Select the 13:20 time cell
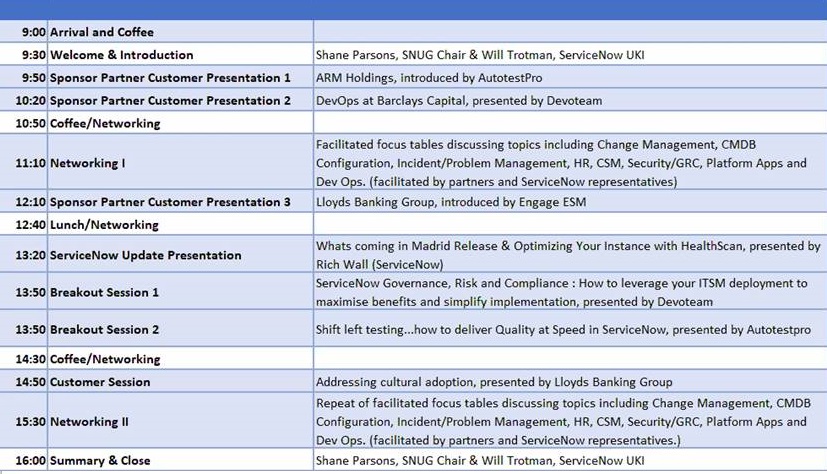This screenshot has height=474, width=827. 24,254
